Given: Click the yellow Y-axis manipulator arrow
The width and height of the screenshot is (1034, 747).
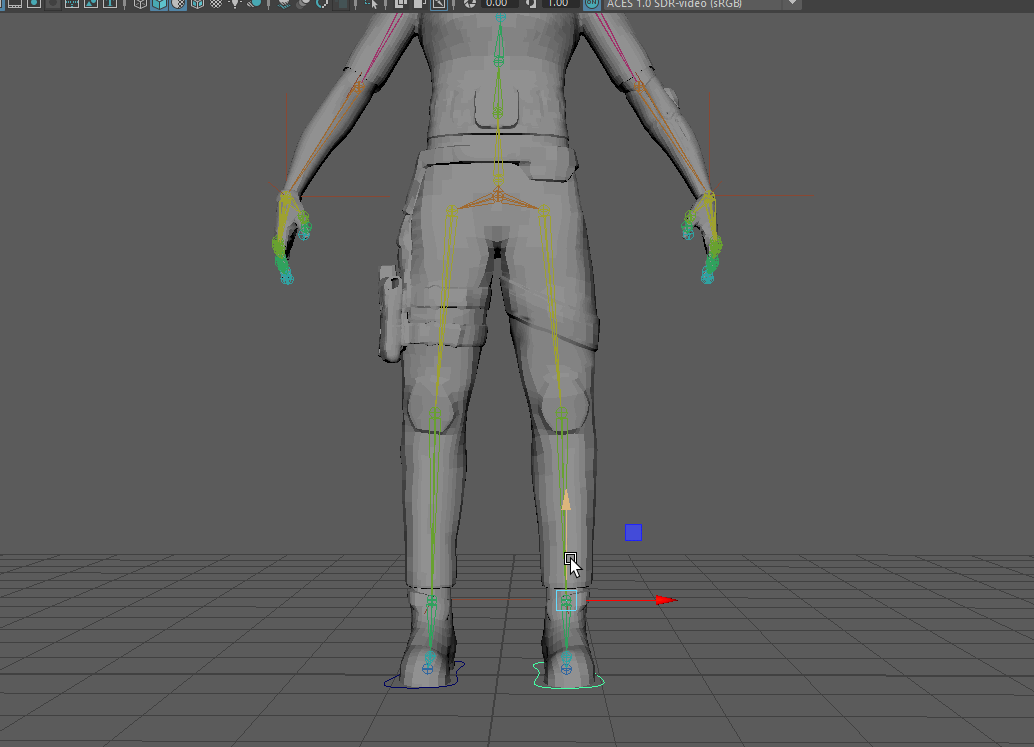Looking at the screenshot, I should pyautogui.click(x=566, y=500).
